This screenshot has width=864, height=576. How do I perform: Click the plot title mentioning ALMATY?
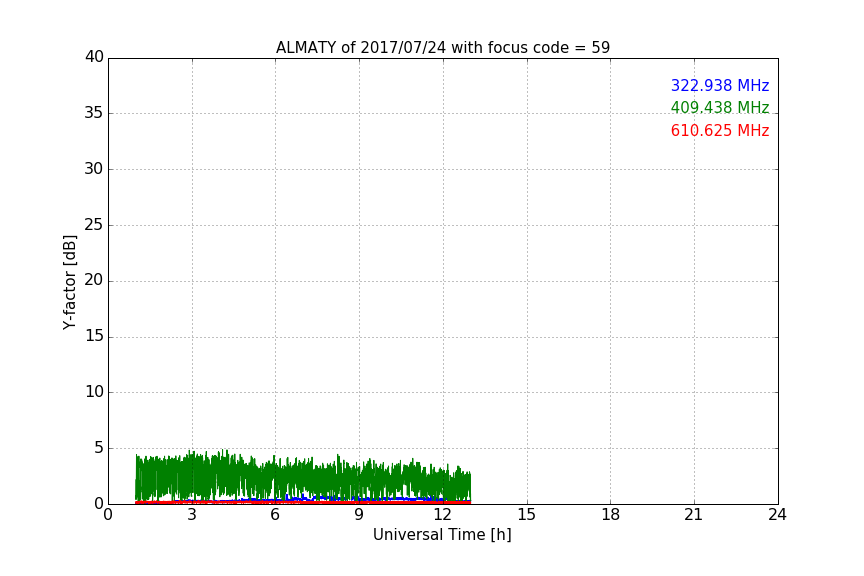click(x=443, y=48)
